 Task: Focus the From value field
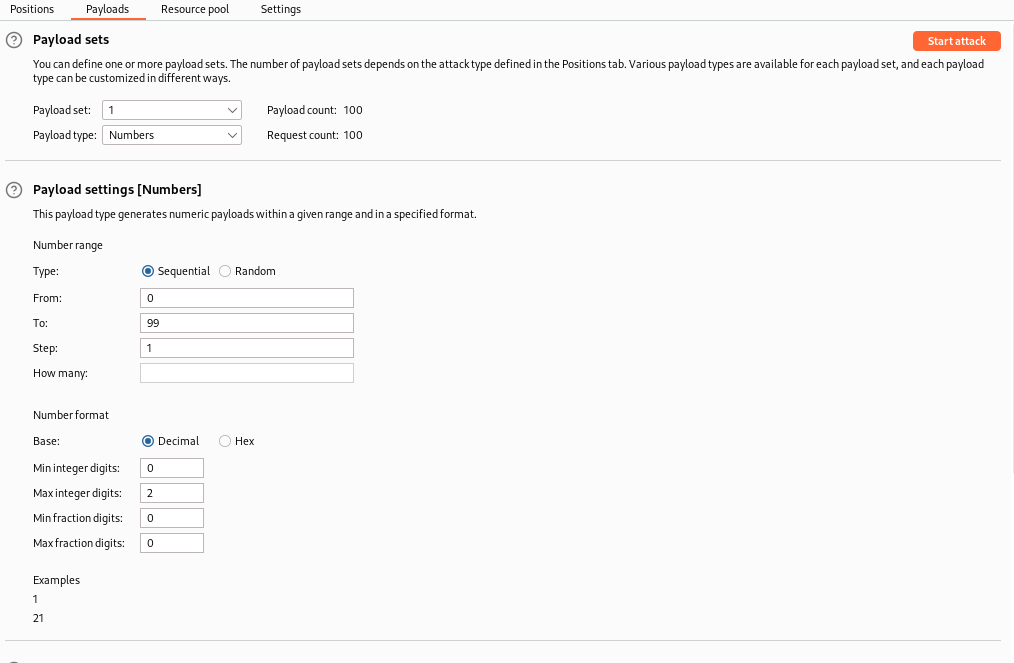[x=247, y=298]
